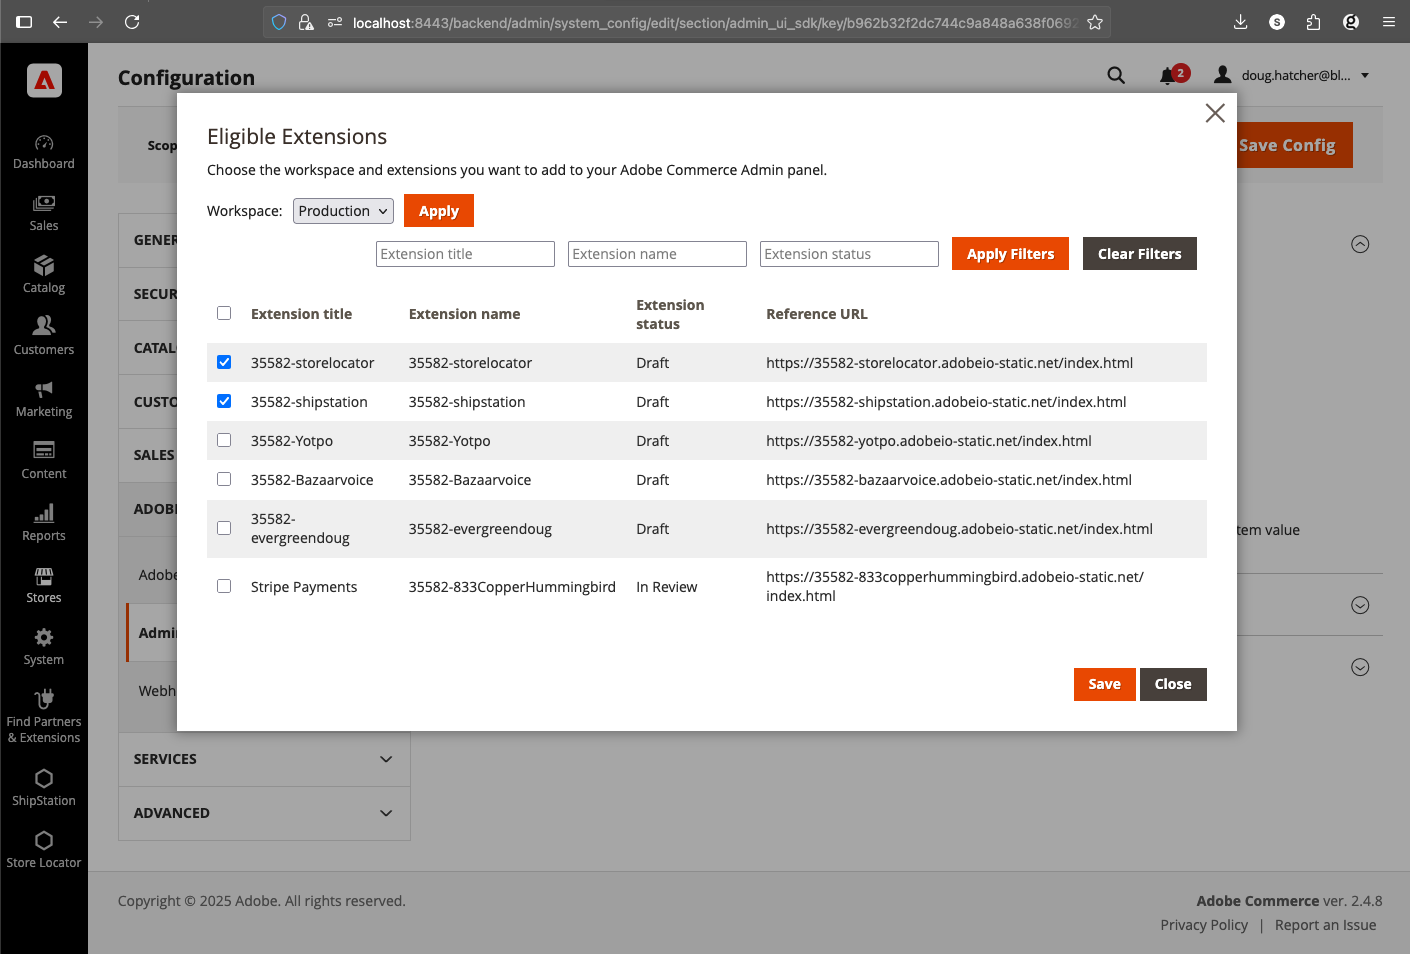Go back in the browser
Image resolution: width=1410 pixels, height=954 pixels.
[x=60, y=22]
